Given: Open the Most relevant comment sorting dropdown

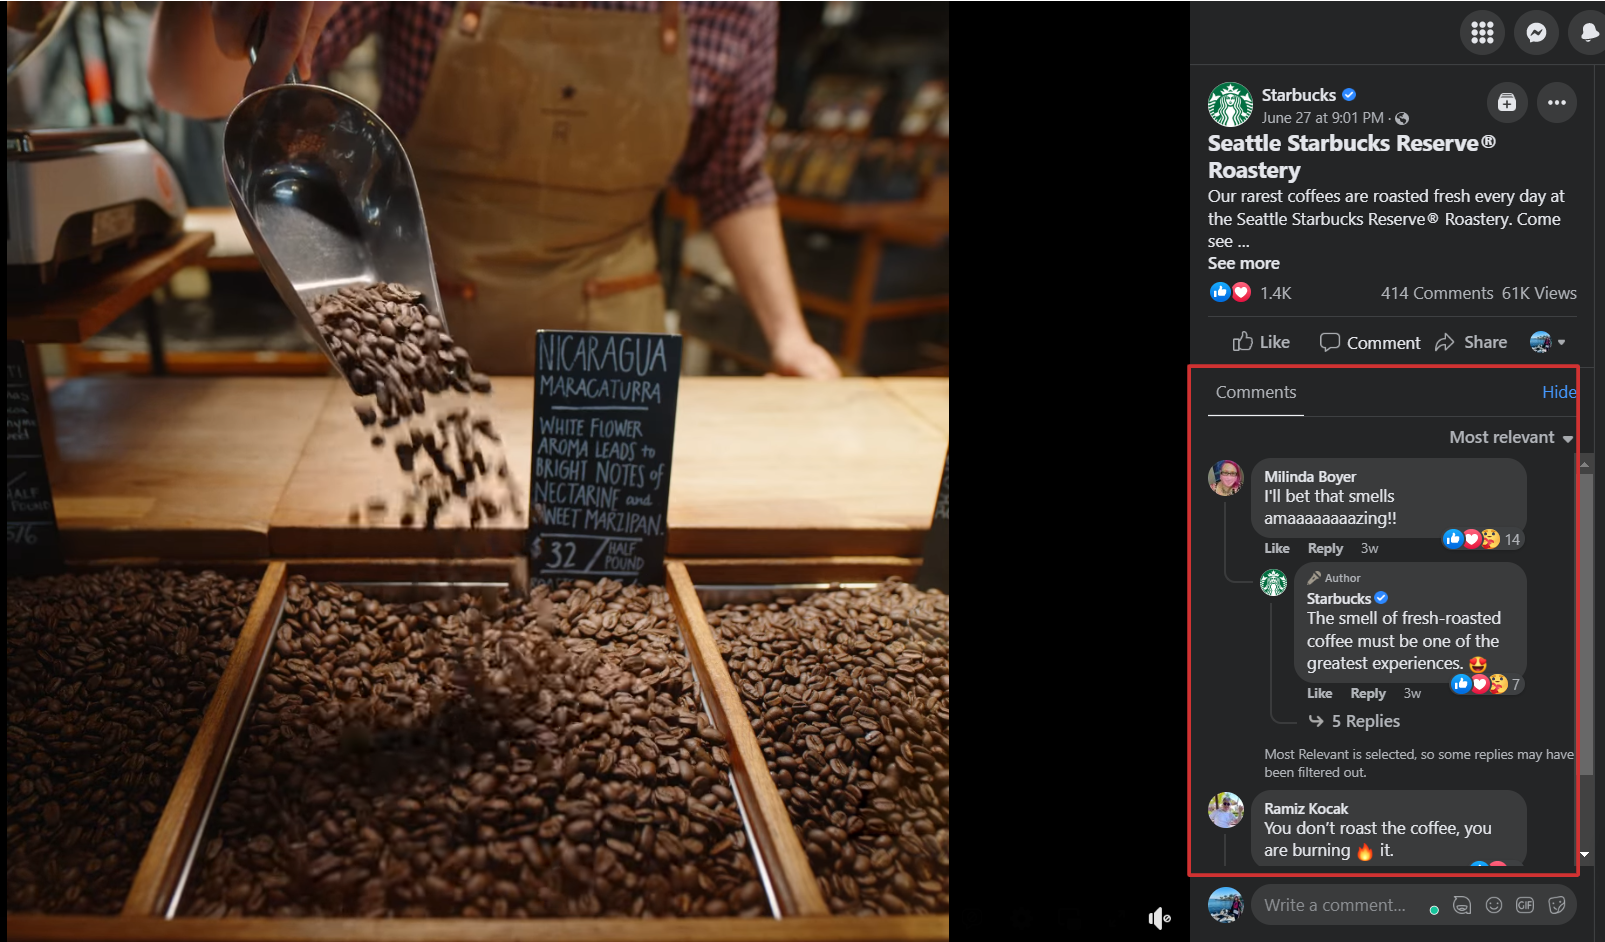Looking at the screenshot, I should pyautogui.click(x=1511, y=437).
